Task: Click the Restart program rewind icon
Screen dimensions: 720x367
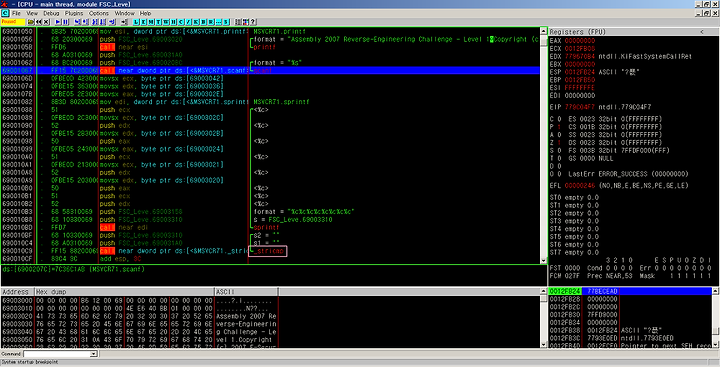Action: click(x=39, y=22)
